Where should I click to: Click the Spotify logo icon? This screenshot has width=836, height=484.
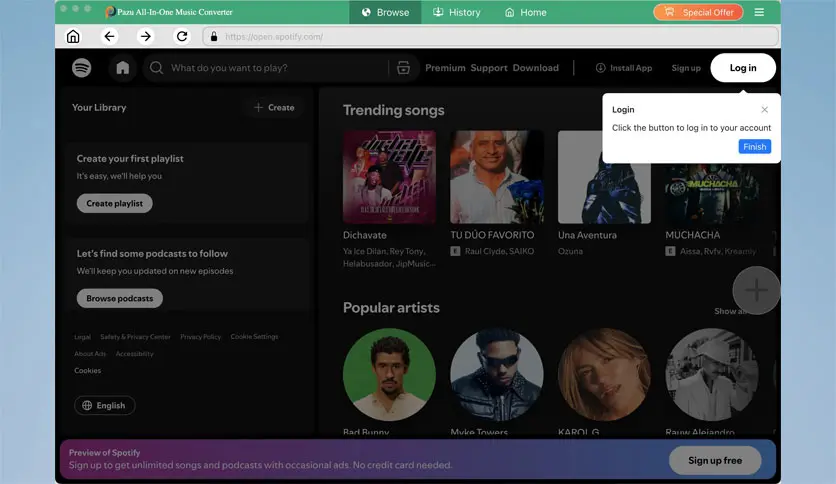(x=82, y=68)
